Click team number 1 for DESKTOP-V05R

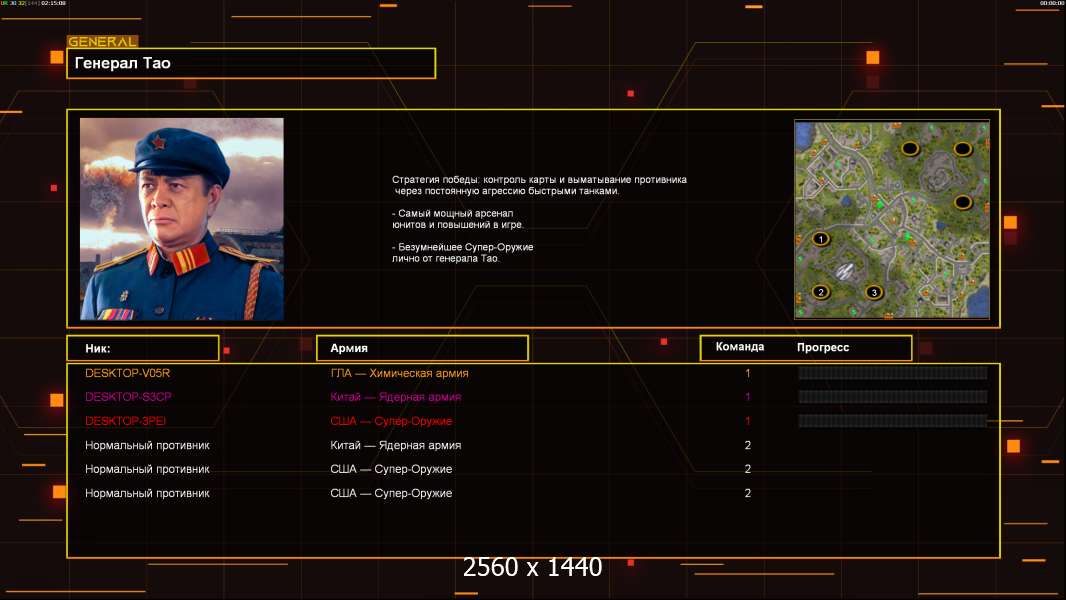coord(748,373)
